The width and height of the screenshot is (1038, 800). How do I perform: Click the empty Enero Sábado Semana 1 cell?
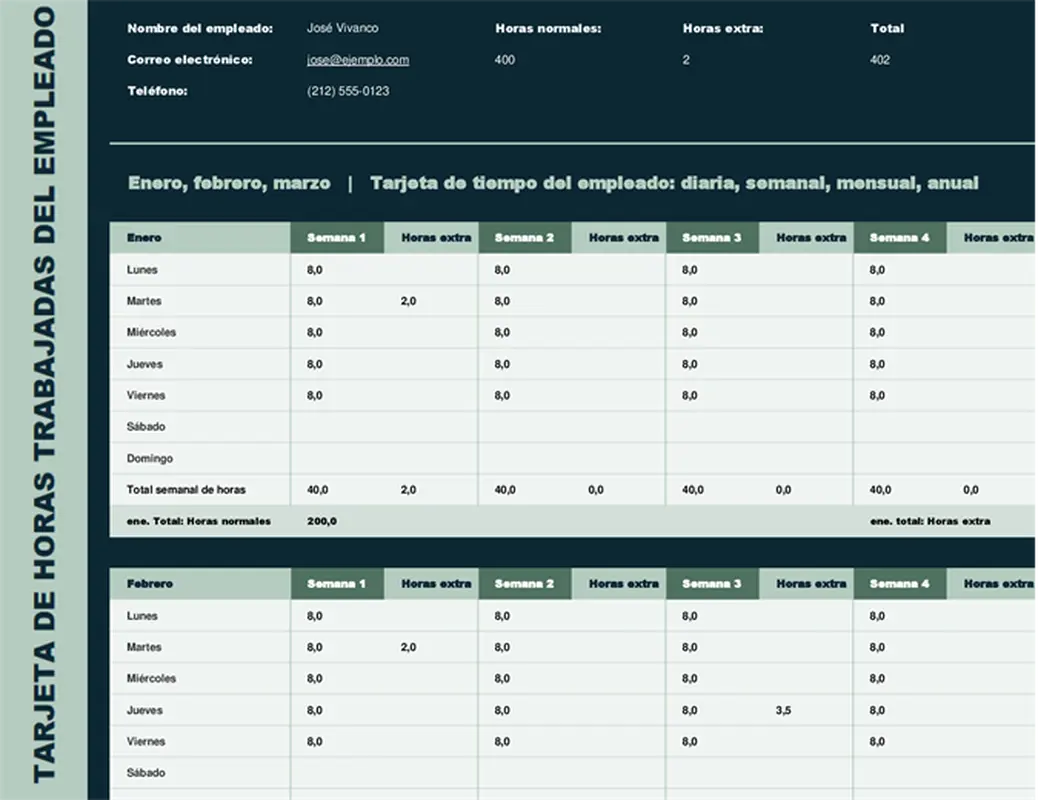tap(337, 426)
